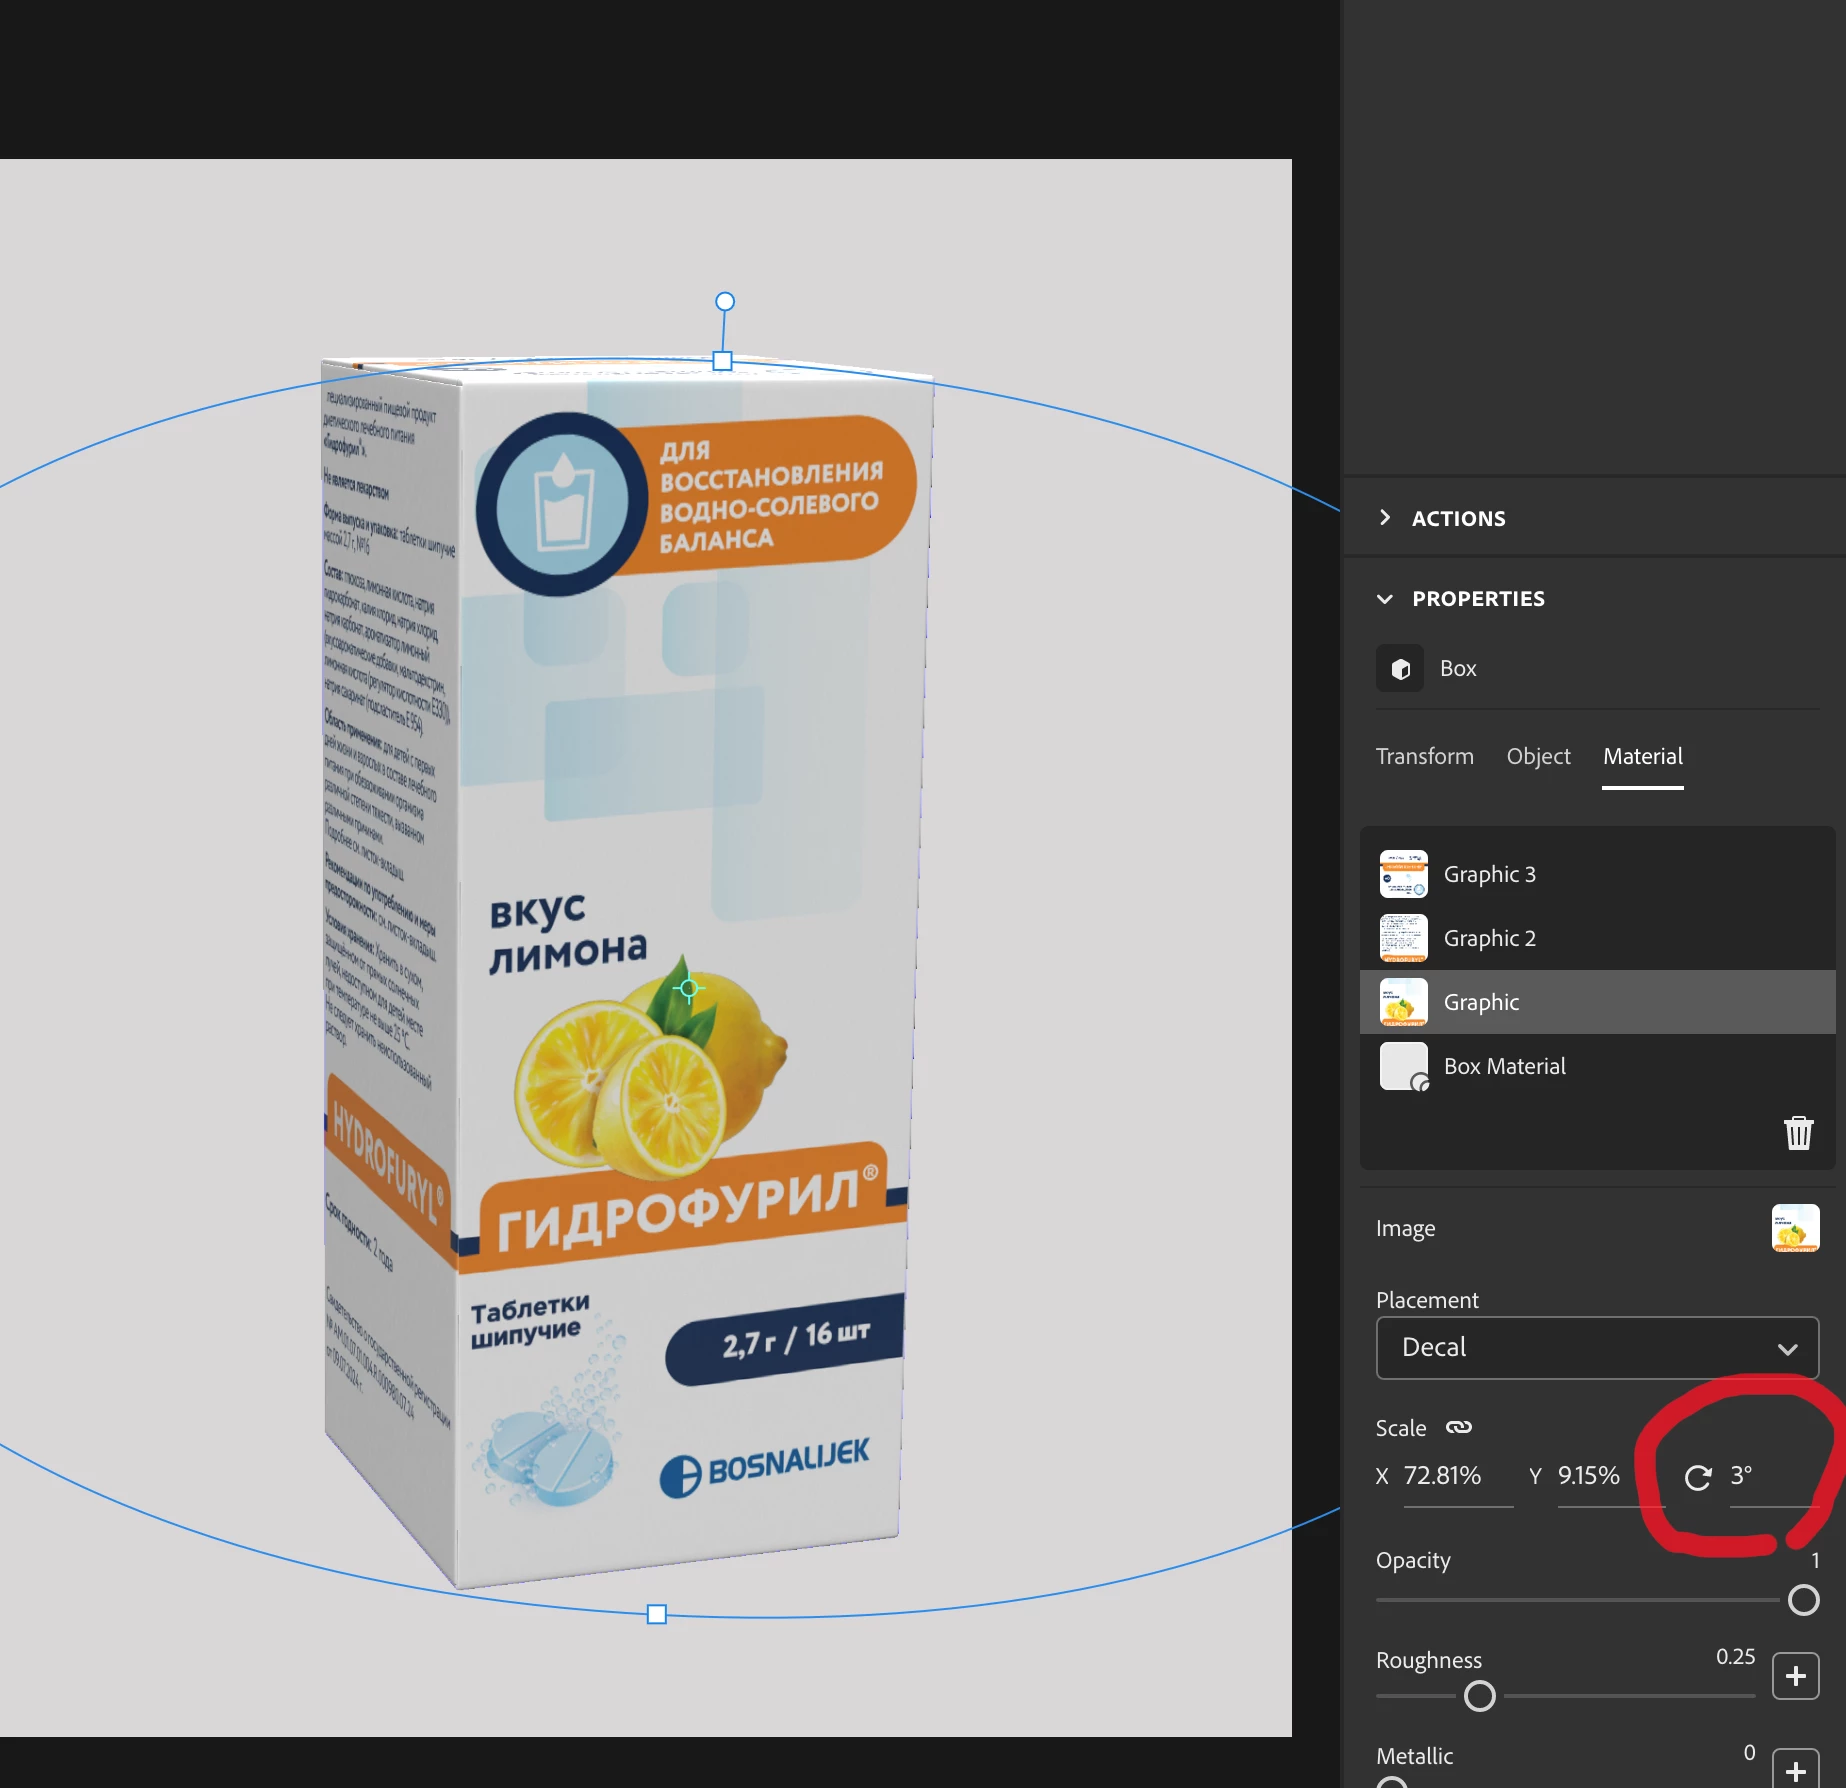Click the Placement label

[1427, 1300]
